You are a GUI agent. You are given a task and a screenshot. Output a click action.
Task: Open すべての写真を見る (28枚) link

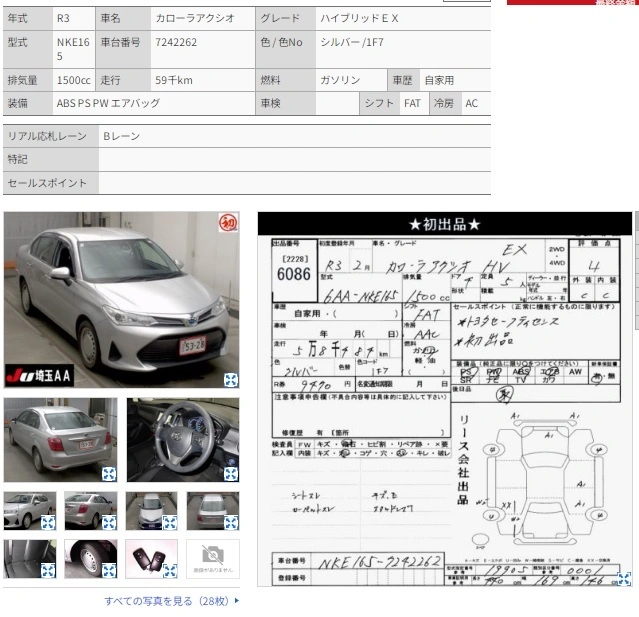pos(172,601)
